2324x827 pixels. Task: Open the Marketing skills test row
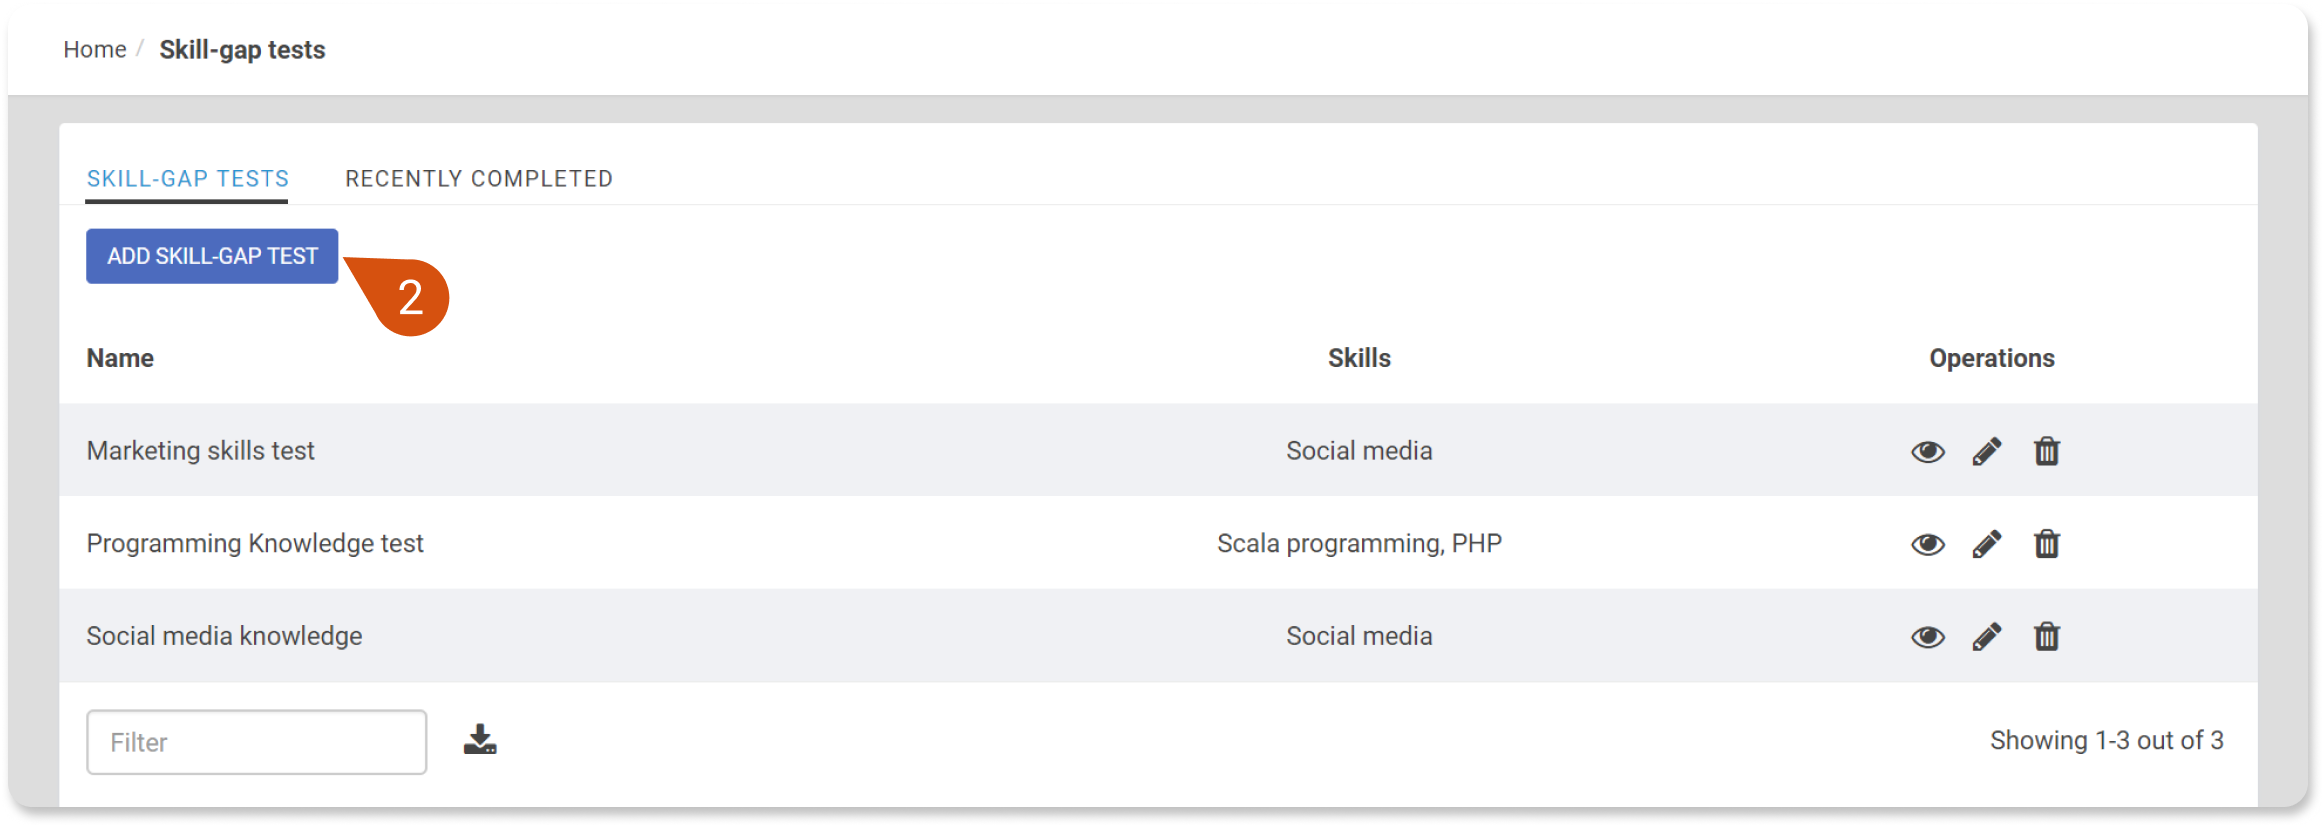pyautogui.click(x=1158, y=451)
